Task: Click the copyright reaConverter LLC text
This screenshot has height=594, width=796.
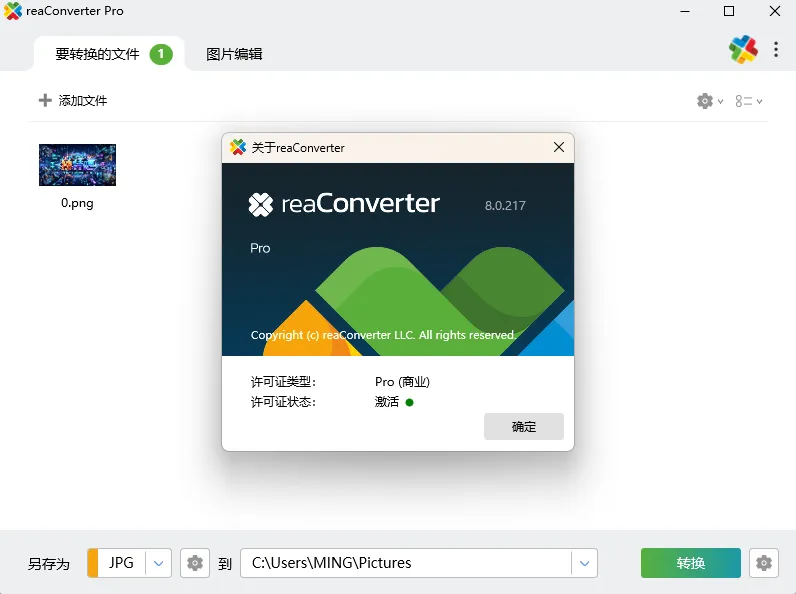Action: coord(383,335)
